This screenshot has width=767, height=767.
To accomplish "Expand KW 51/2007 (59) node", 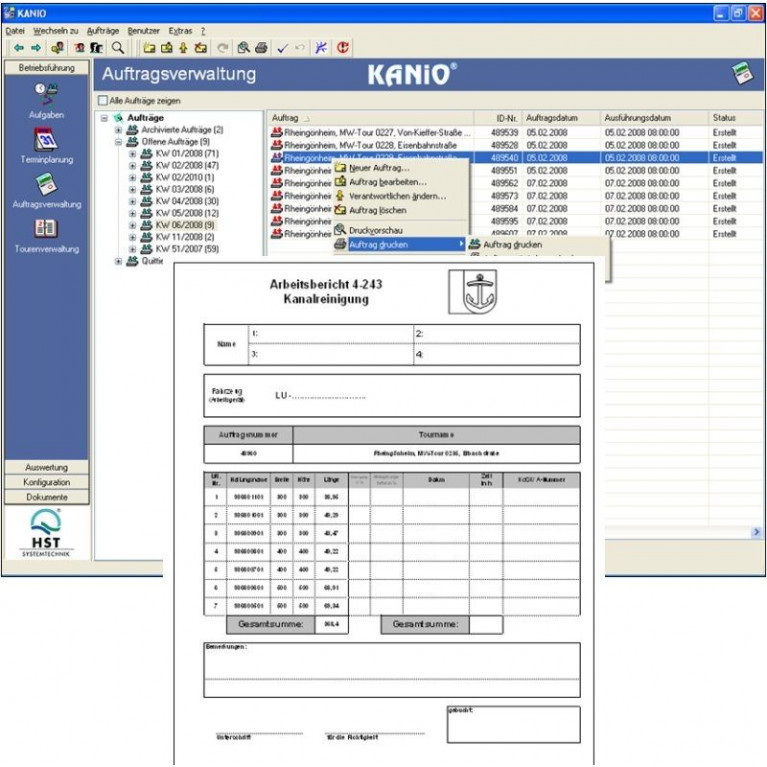I will tap(132, 249).
